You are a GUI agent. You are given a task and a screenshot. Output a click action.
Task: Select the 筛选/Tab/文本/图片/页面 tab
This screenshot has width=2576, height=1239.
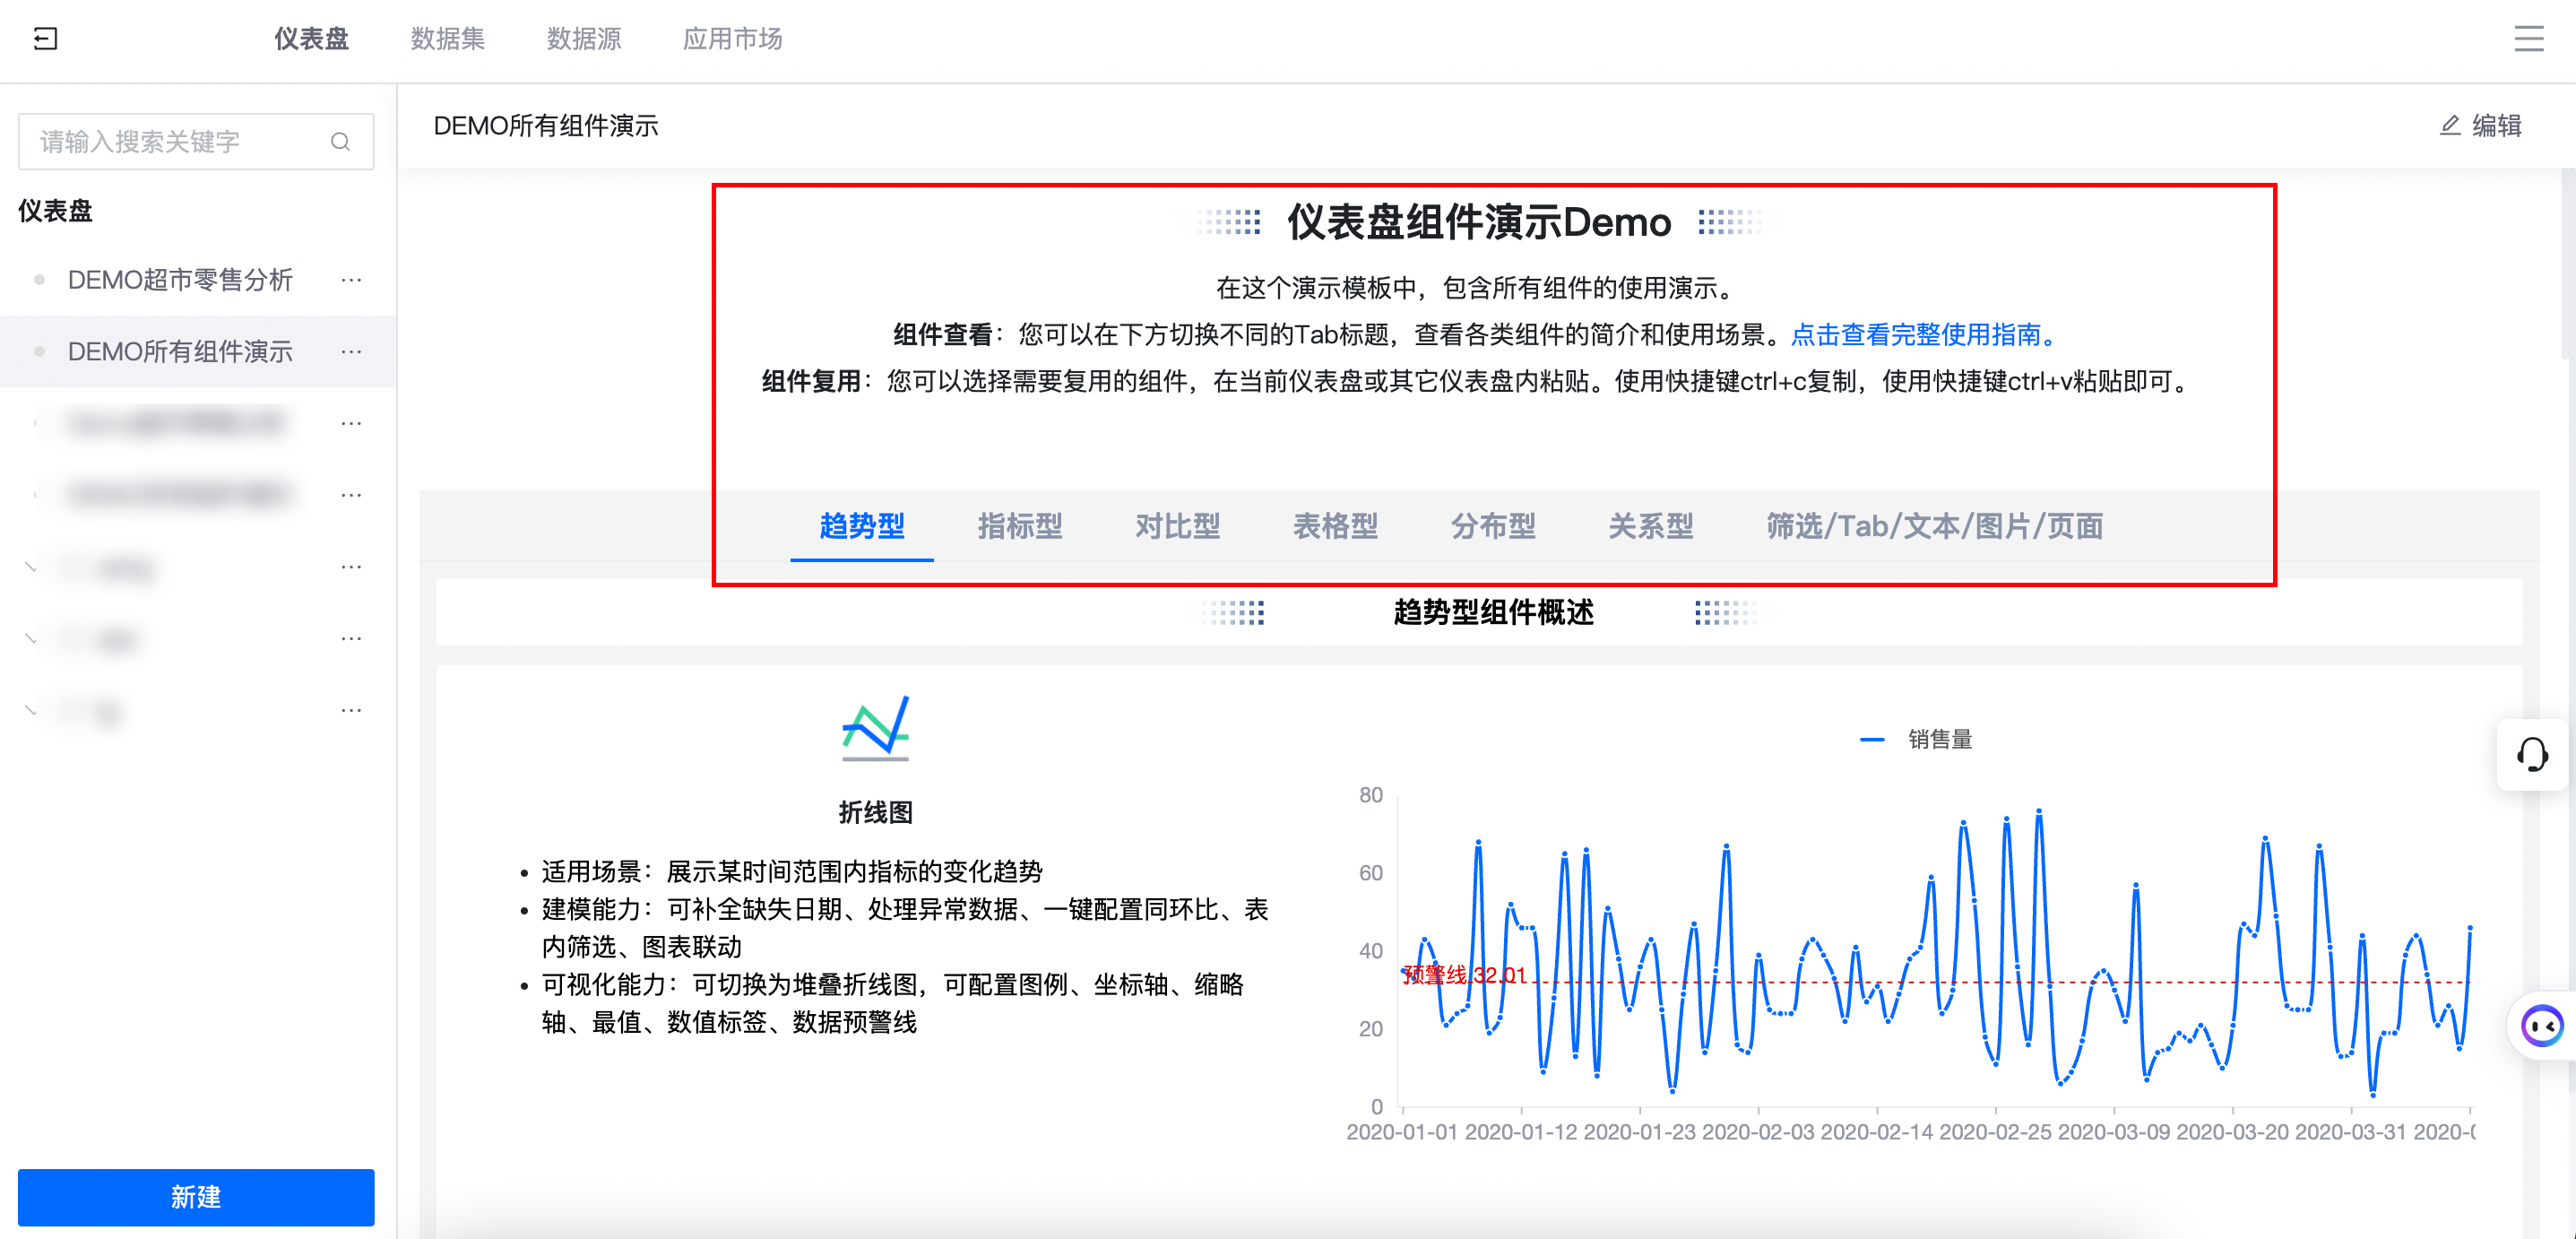coord(1935,526)
